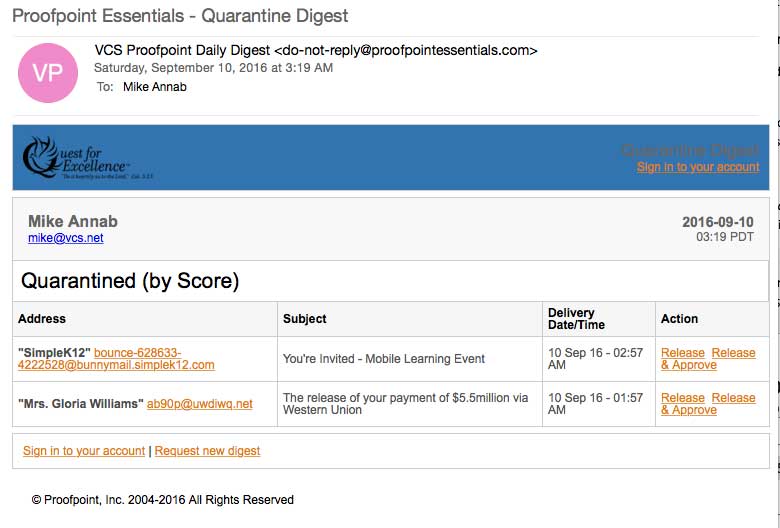Click the pink VP sender avatar
The height and width of the screenshot is (528, 780).
pos(48,73)
